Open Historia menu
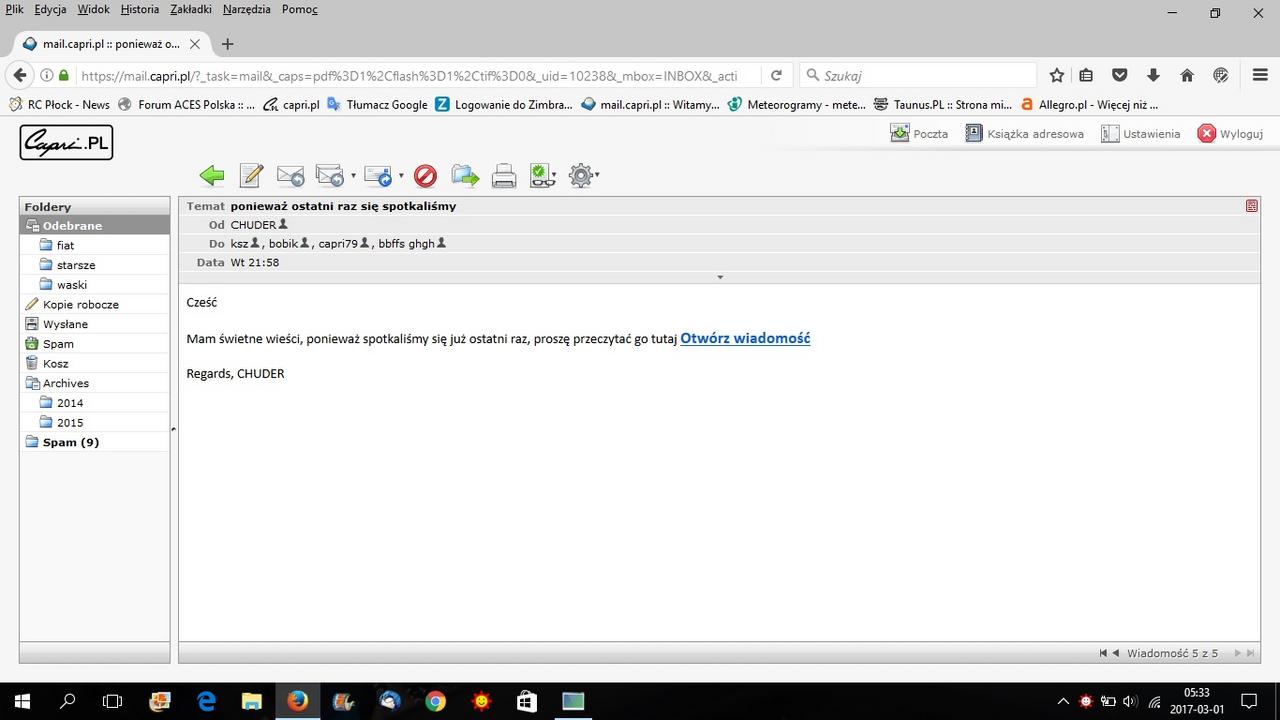This screenshot has height=720, width=1280. [x=140, y=9]
